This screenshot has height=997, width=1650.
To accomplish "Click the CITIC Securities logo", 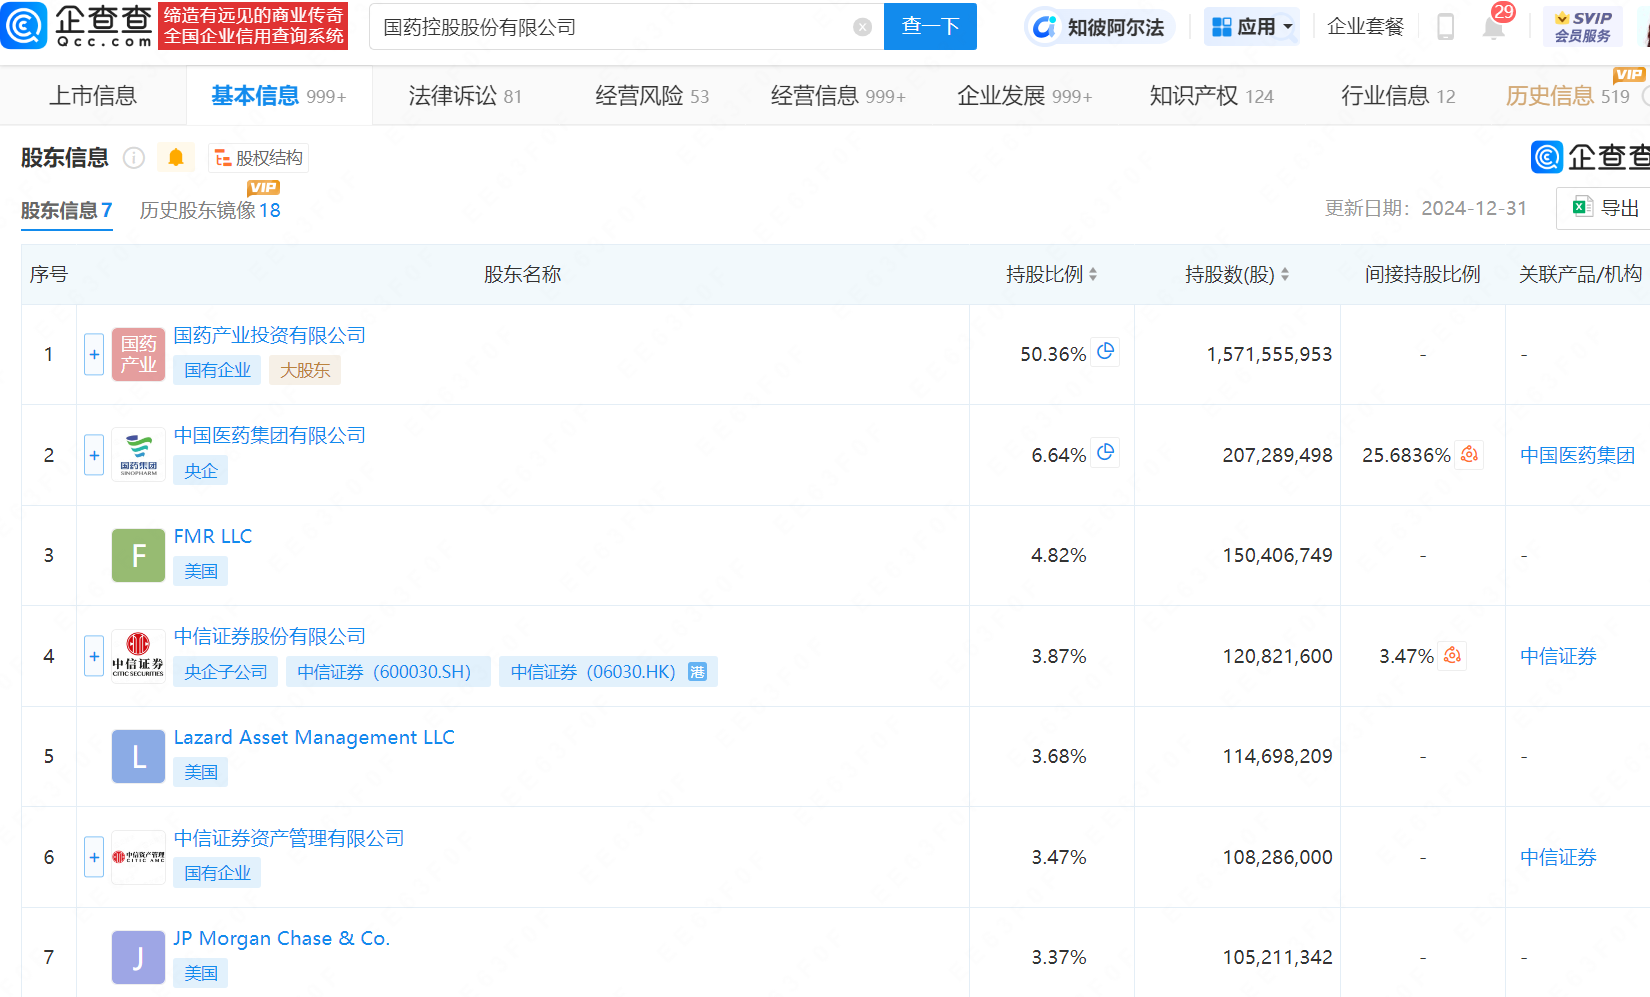I will click(x=138, y=656).
